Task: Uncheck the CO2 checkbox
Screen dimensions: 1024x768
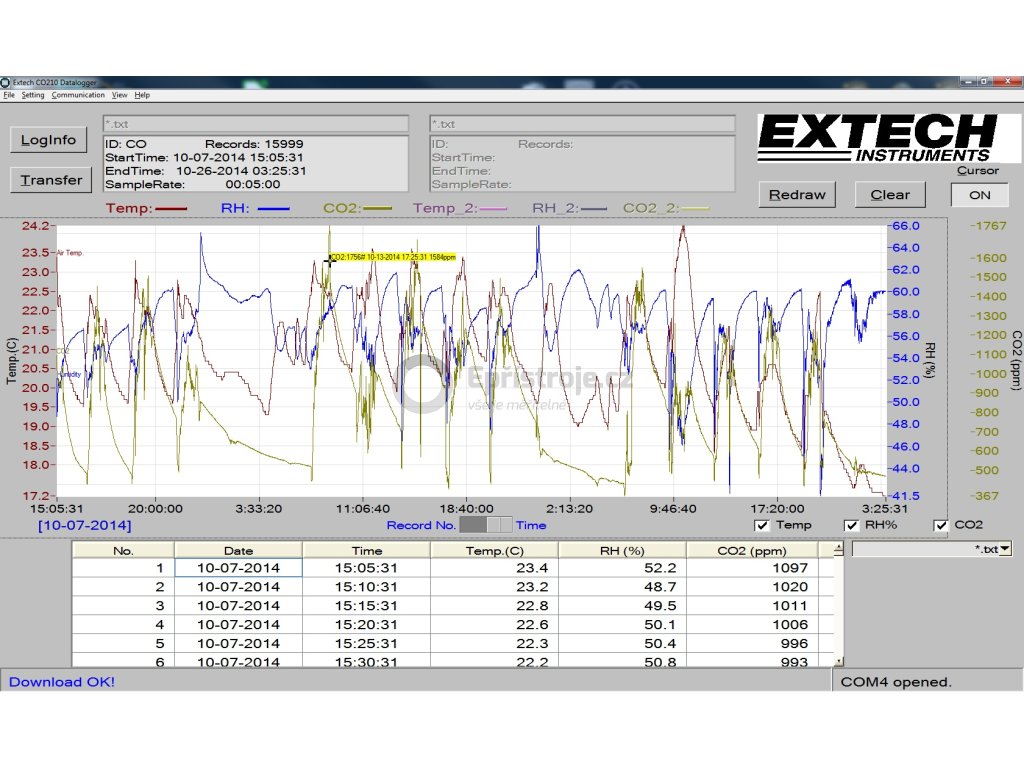Action: tap(940, 525)
